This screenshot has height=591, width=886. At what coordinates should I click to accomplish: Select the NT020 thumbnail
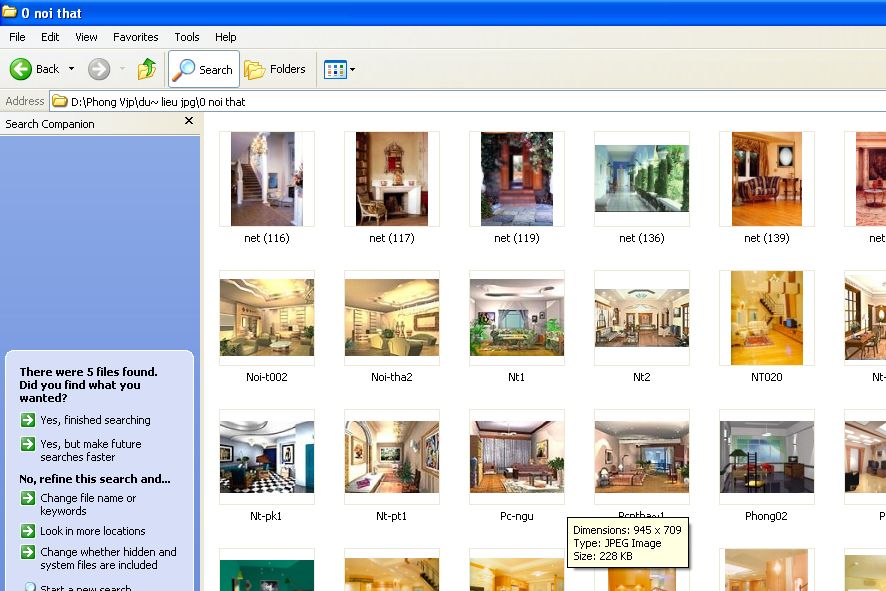pyautogui.click(x=767, y=318)
